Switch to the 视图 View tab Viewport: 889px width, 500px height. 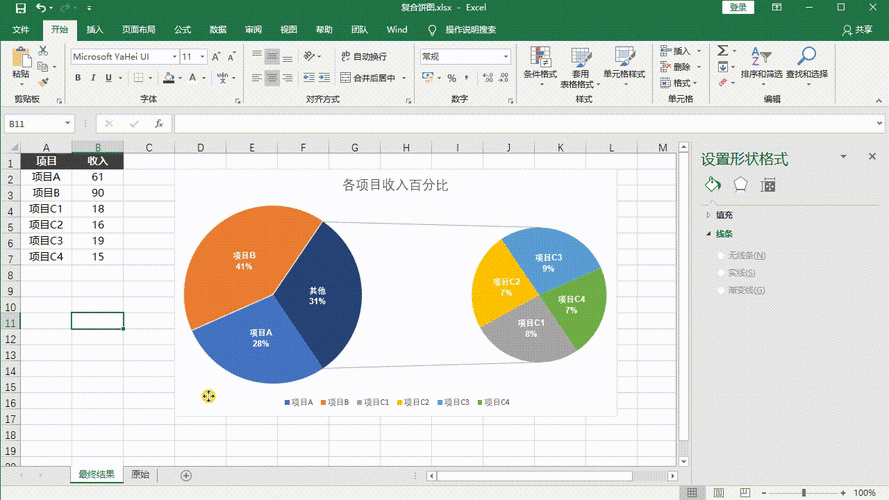click(x=289, y=29)
